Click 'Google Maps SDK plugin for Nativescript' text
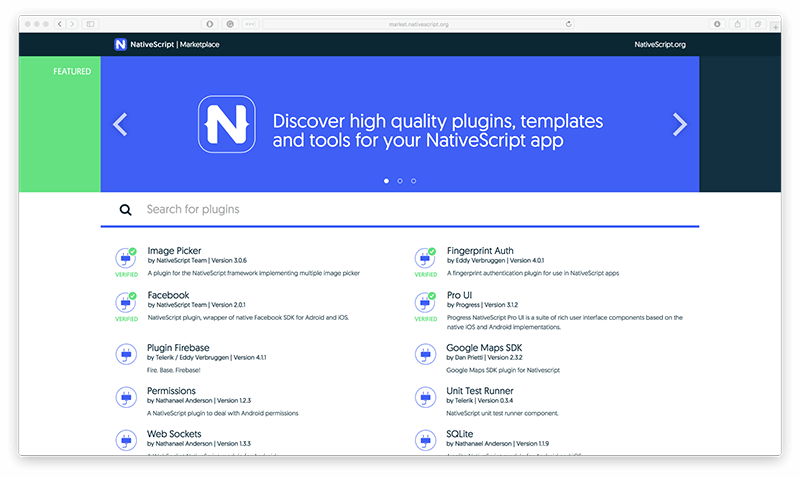 (x=503, y=370)
